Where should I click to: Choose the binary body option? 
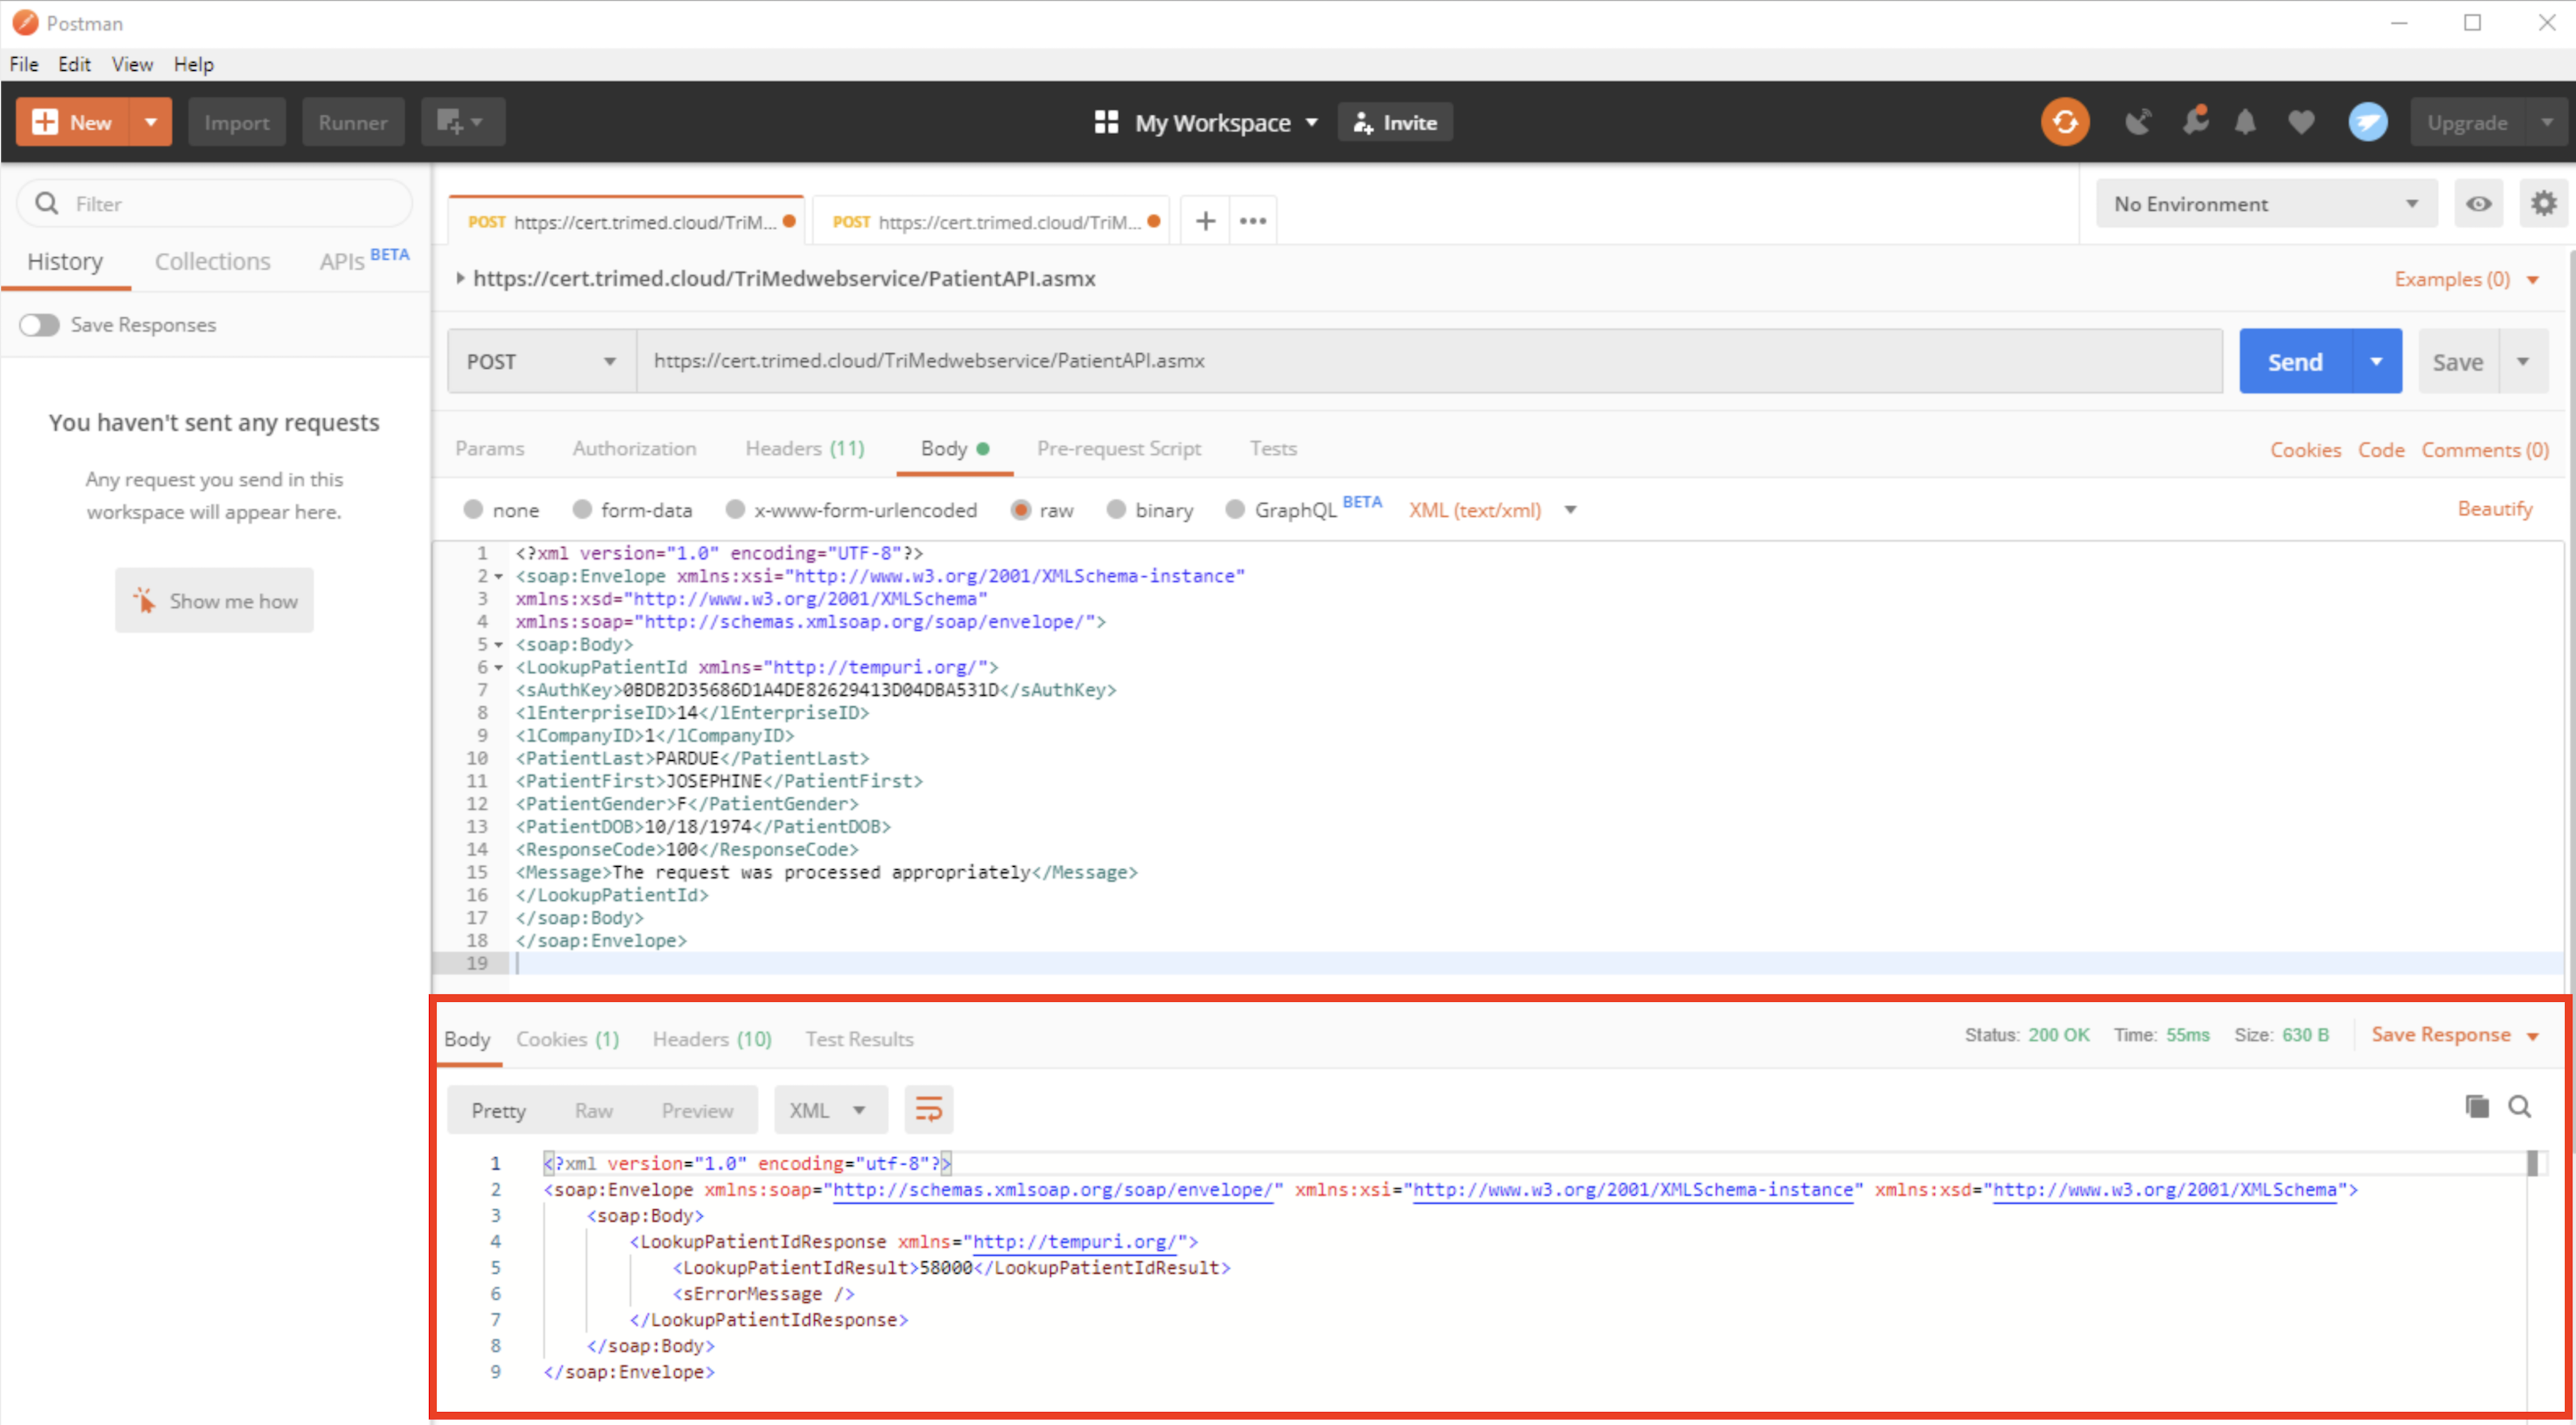click(1116, 509)
